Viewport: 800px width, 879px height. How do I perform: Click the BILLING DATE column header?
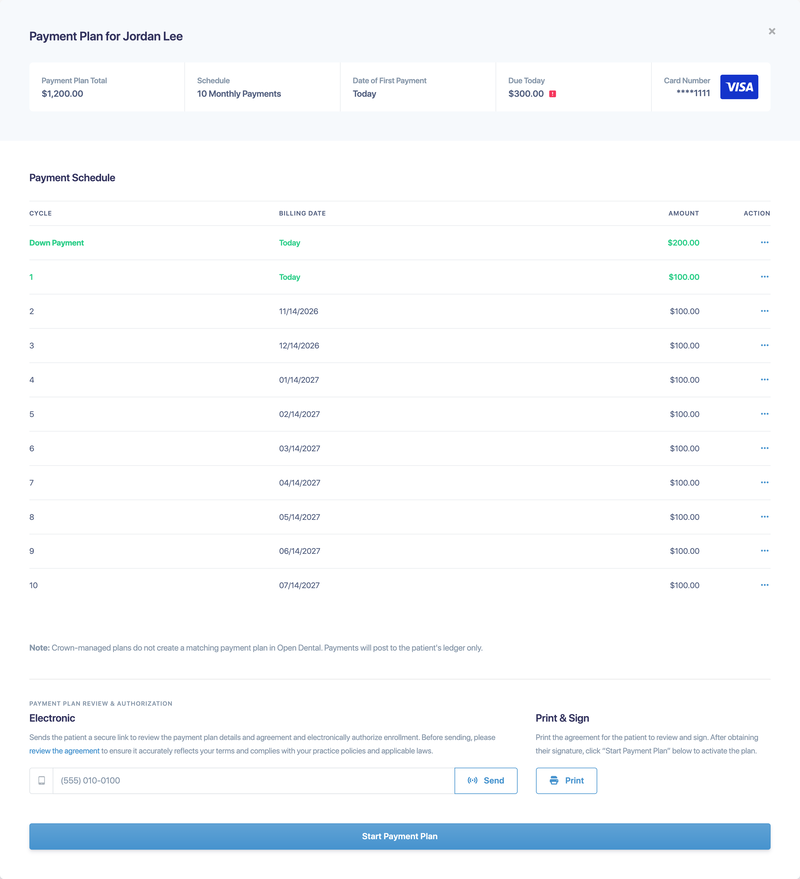tap(302, 213)
